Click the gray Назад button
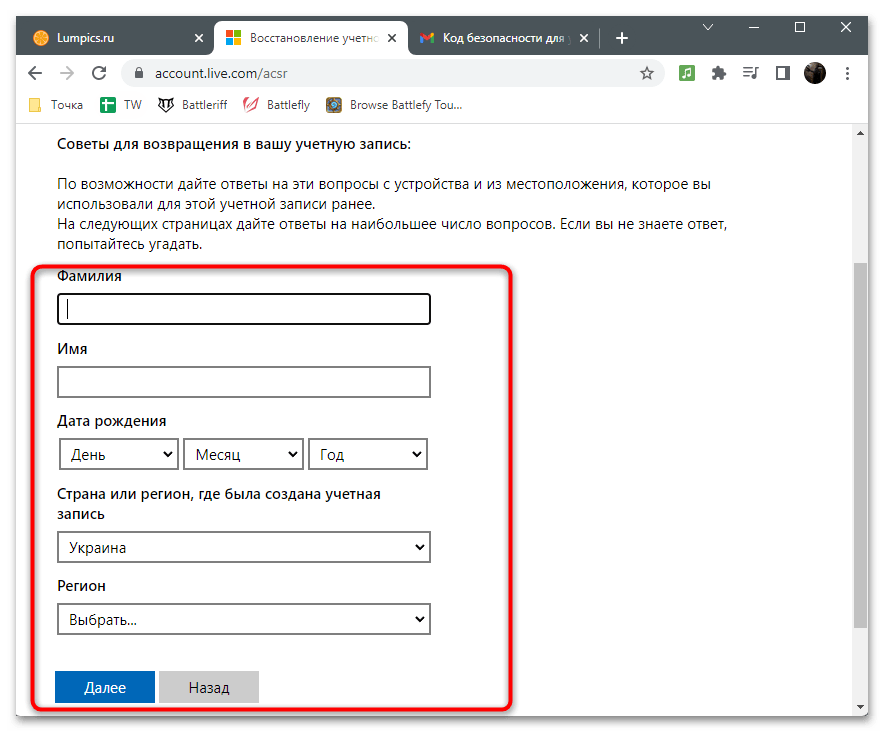 (209, 687)
